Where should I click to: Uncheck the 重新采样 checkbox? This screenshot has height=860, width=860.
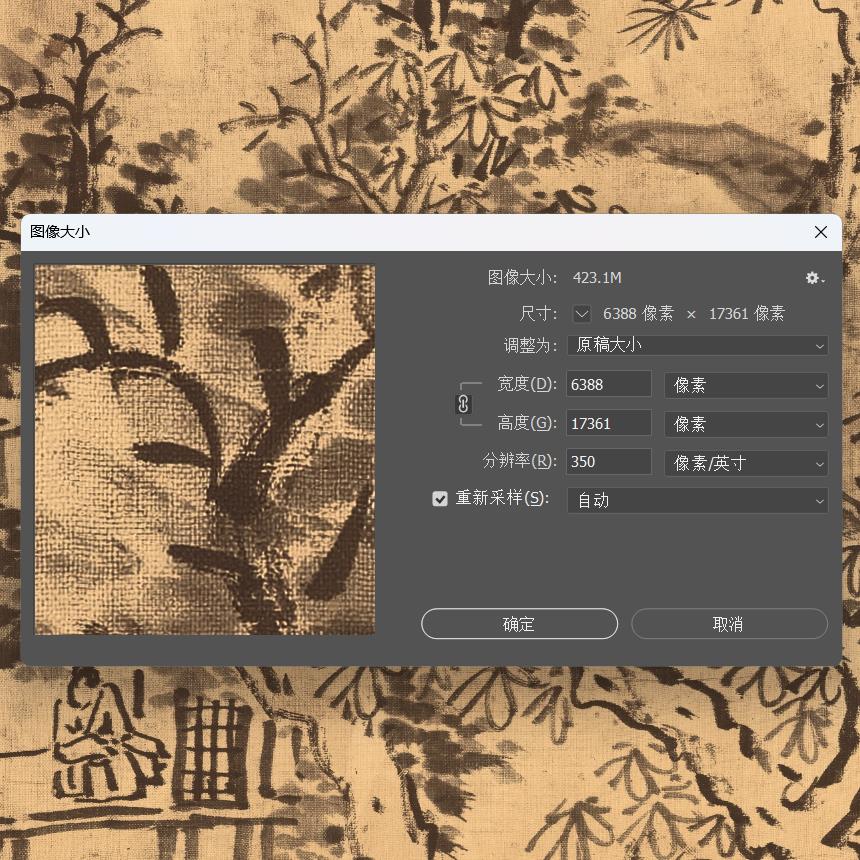[440, 499]
